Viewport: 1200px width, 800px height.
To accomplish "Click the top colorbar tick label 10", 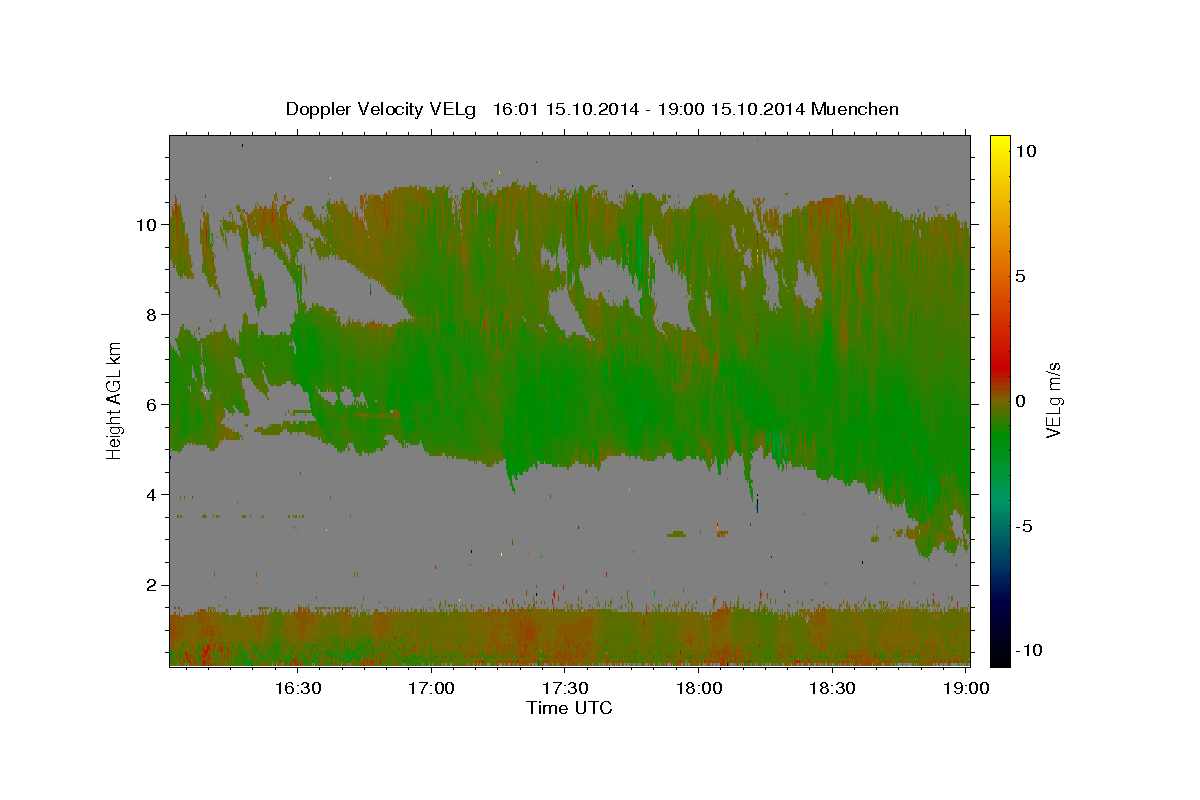I will click(1025, 151).
